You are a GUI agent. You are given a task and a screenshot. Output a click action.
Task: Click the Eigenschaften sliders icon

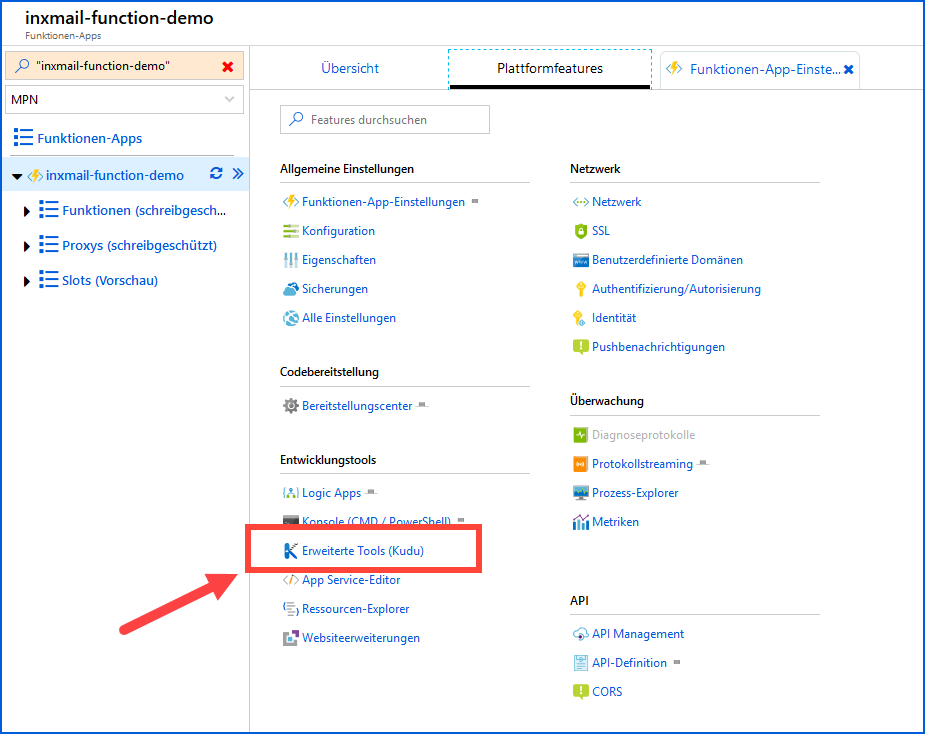coord(290,260)
